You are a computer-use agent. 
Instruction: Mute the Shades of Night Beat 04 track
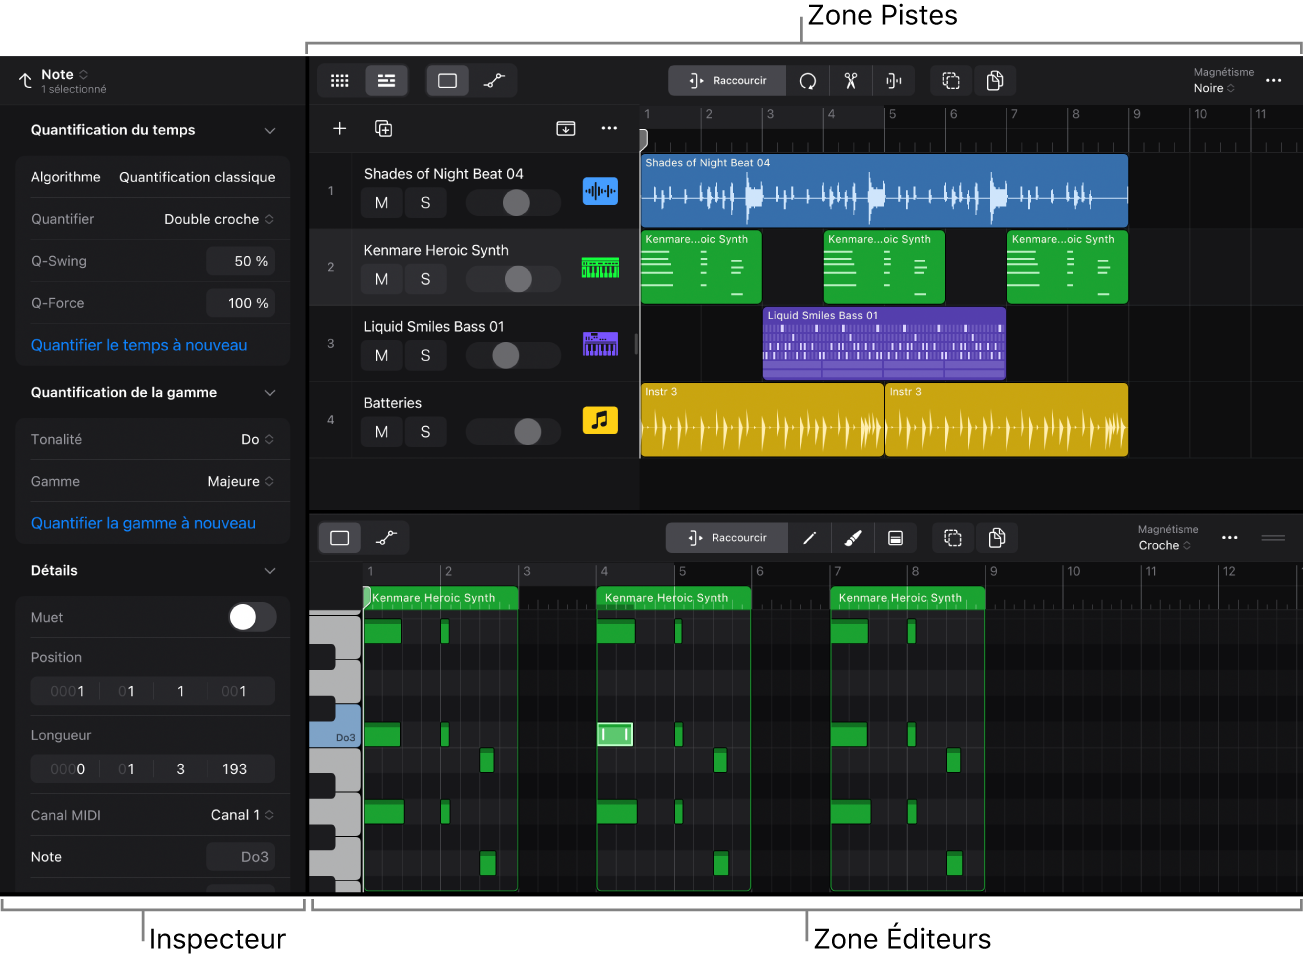tap(381, 203)
